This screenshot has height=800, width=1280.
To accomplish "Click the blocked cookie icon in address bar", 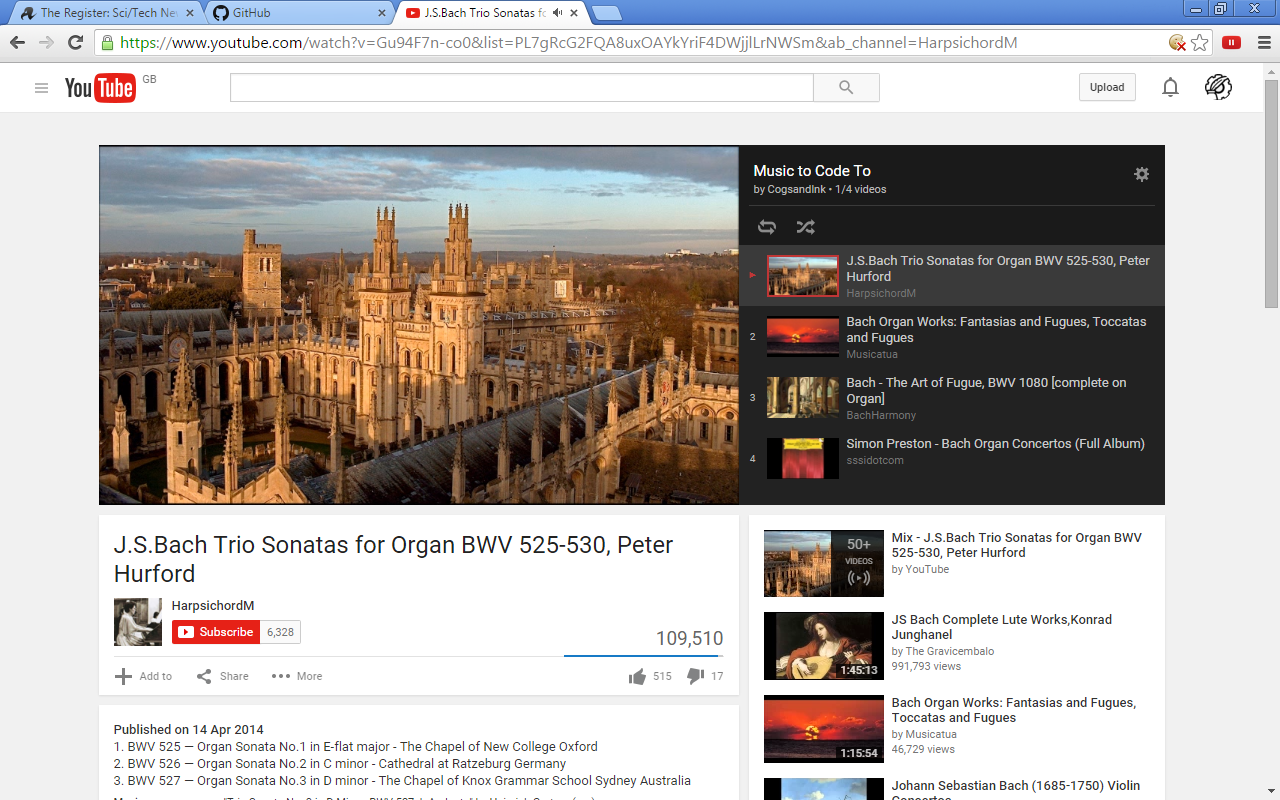I will (x=1177, y=43).
